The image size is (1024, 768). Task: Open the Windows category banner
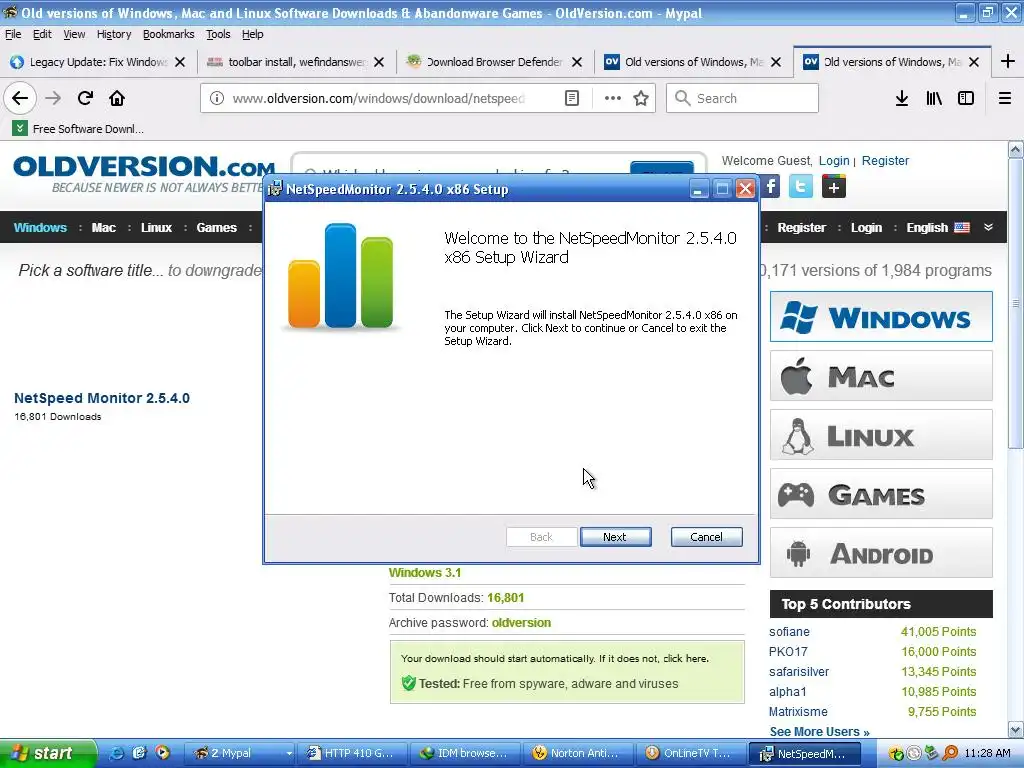pyautogui.click(x=881, y=317)
